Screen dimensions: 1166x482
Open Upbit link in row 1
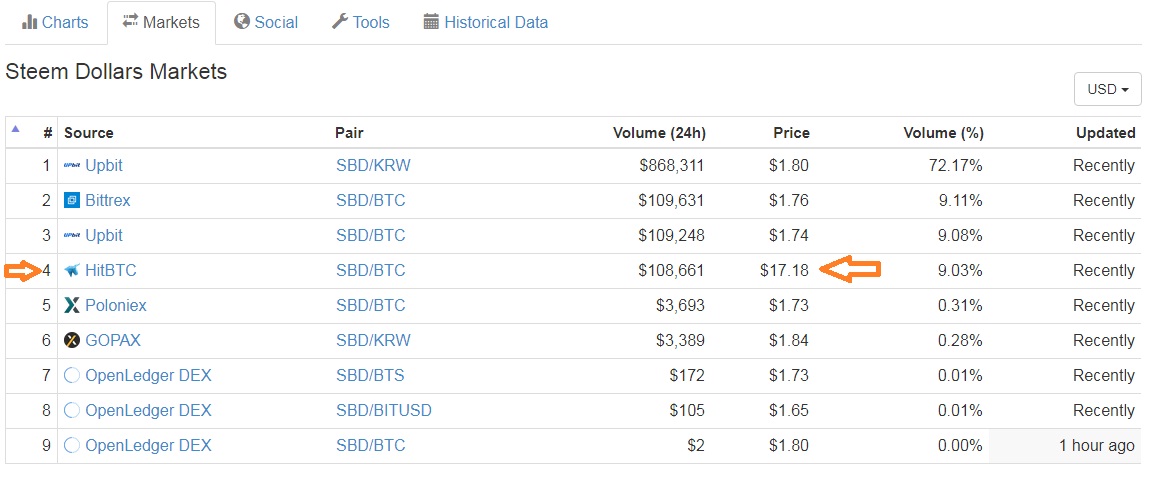[x=104, y=165]
